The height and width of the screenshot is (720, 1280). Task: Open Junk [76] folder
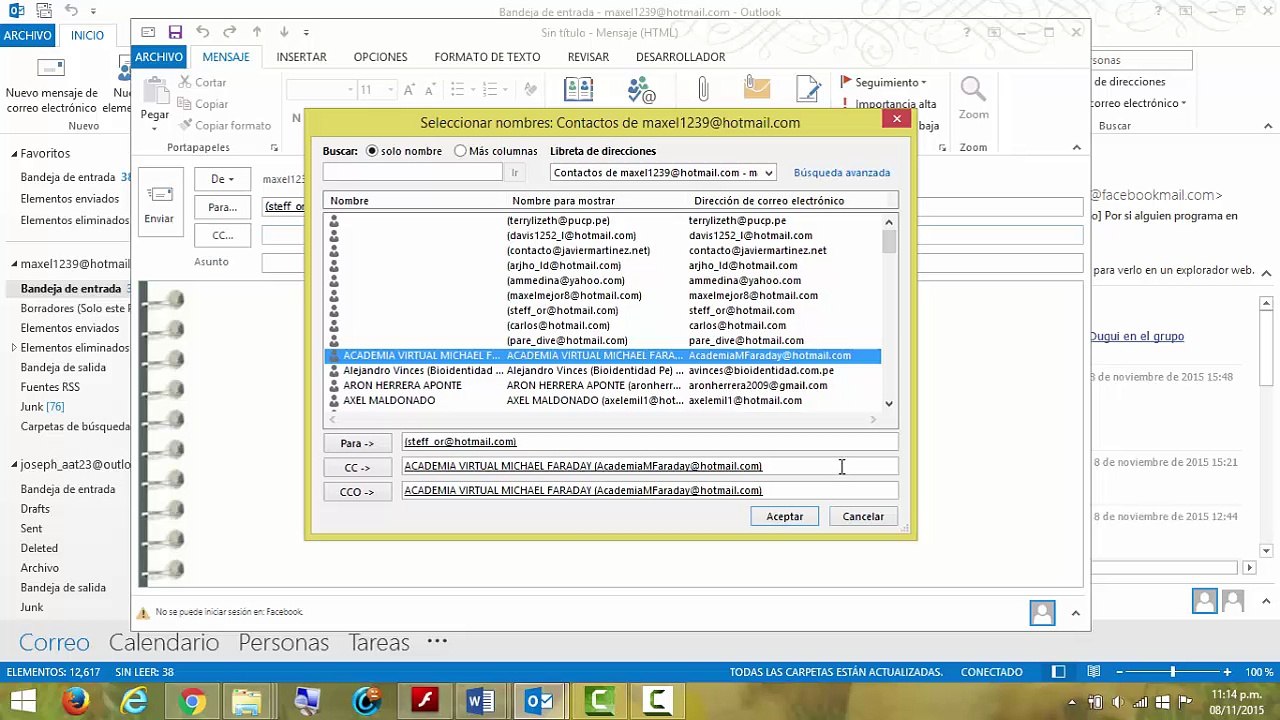[42, 407]
